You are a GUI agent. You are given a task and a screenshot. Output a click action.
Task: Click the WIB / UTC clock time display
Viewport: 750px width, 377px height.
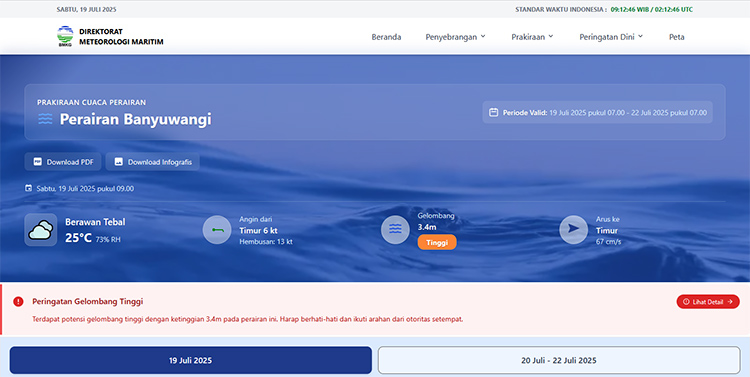652,9
